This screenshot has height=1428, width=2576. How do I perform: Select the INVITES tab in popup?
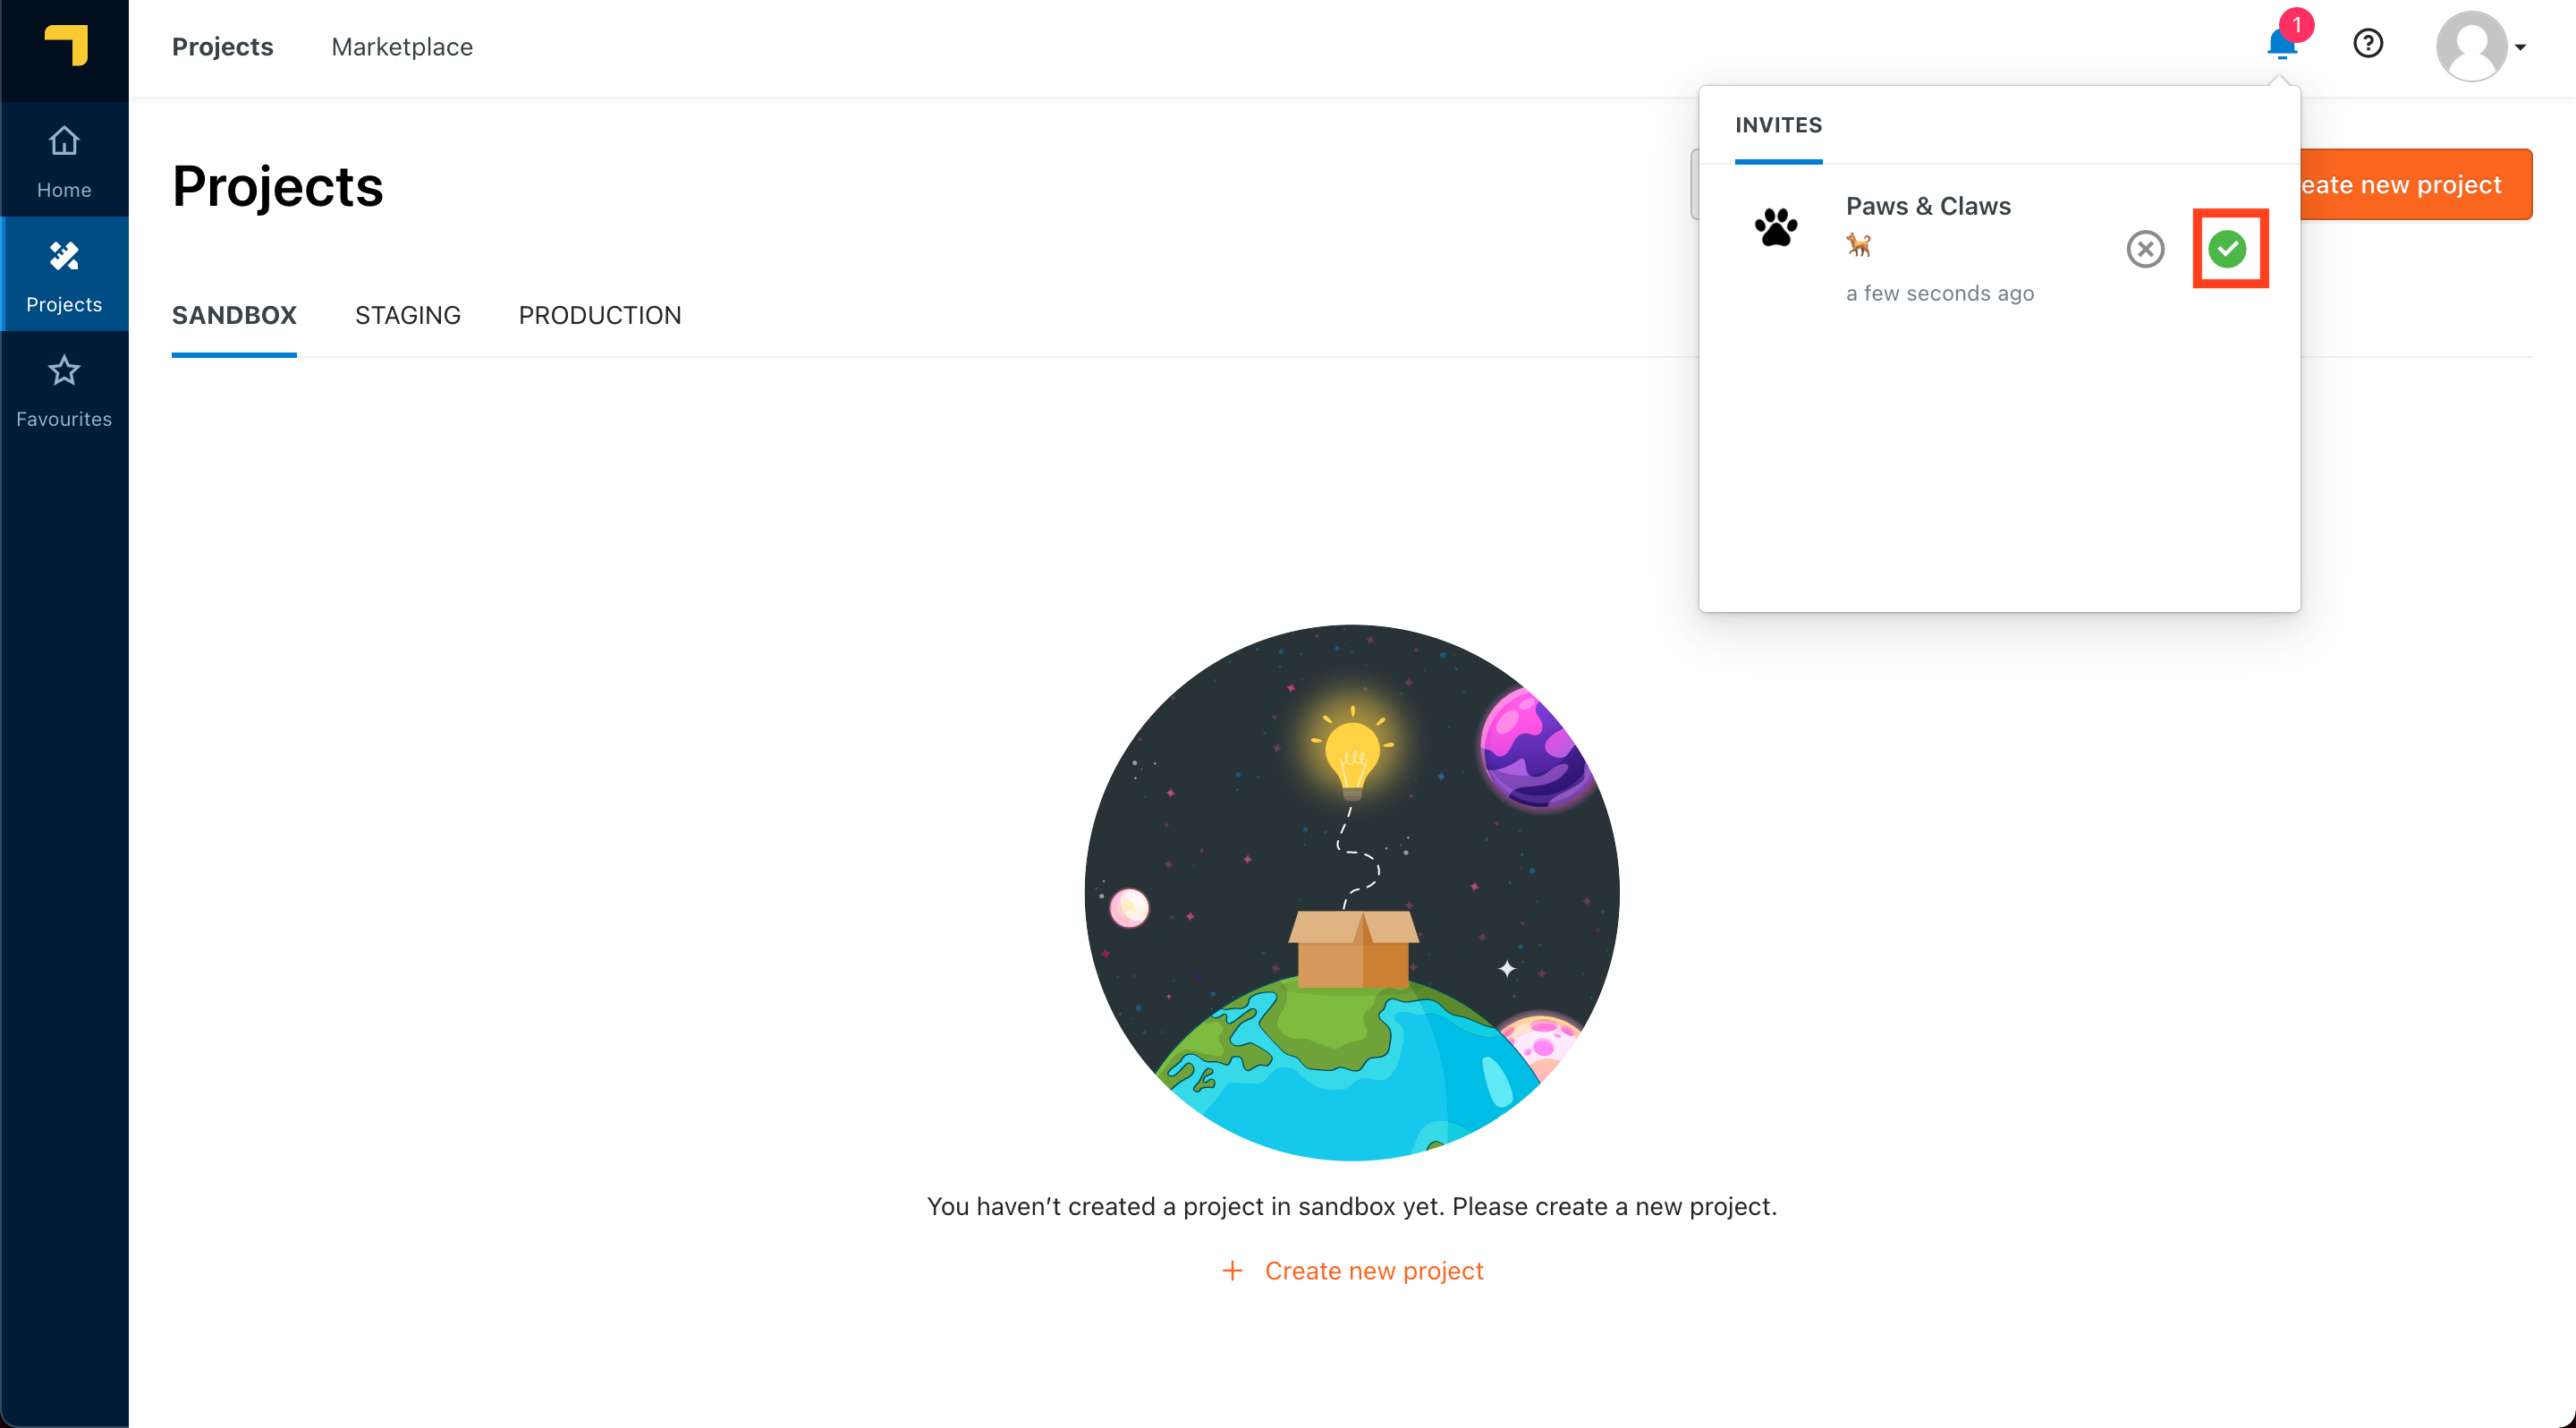1778,125
